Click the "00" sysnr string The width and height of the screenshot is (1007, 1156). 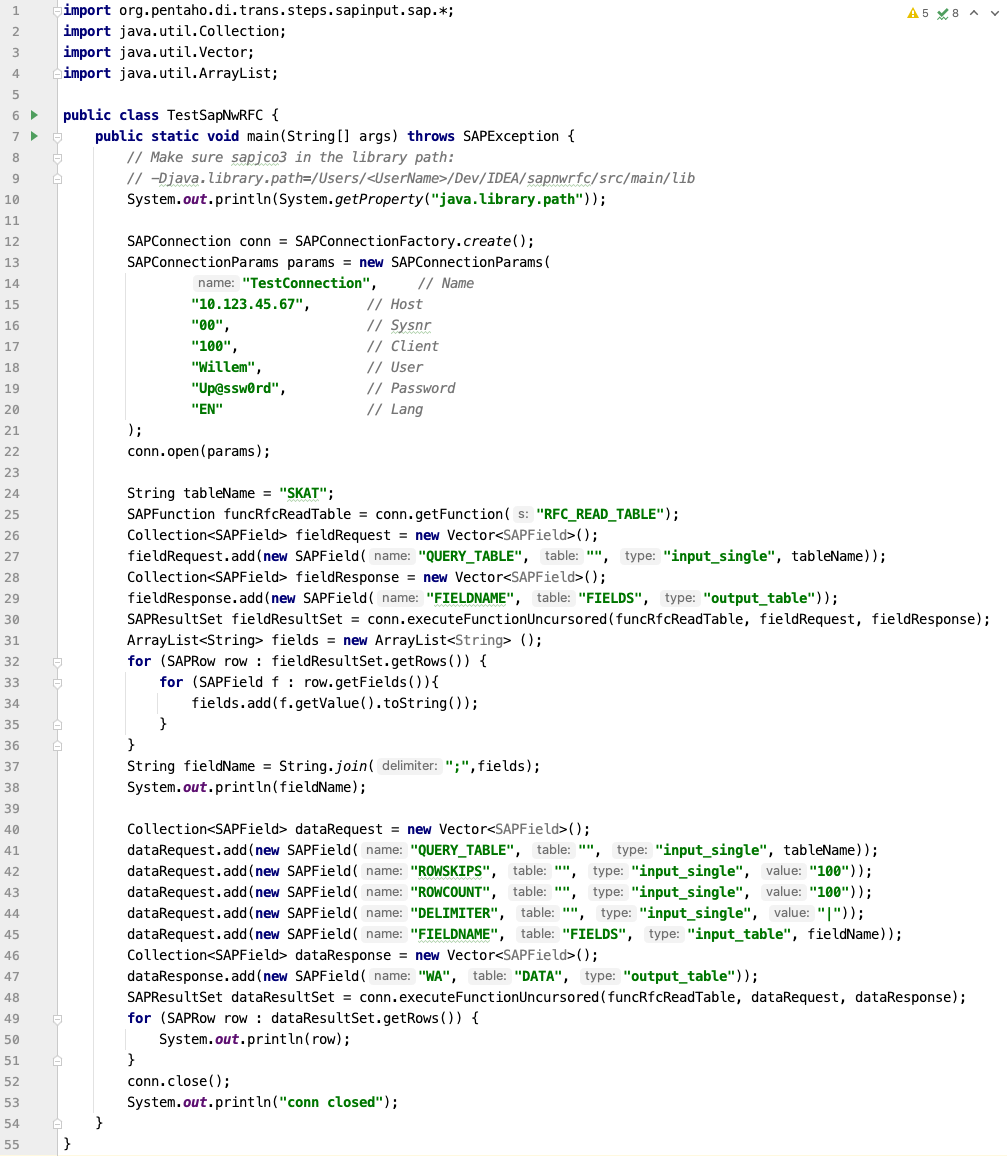tap(206, 325)
